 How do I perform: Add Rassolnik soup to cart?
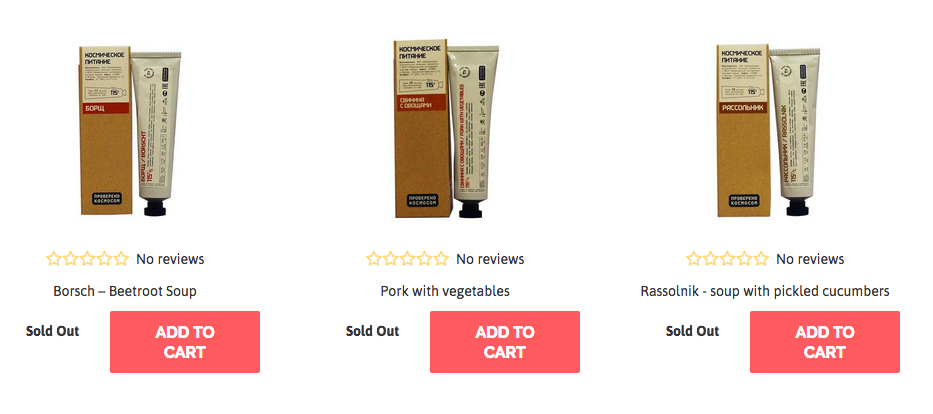click(825, 342)
